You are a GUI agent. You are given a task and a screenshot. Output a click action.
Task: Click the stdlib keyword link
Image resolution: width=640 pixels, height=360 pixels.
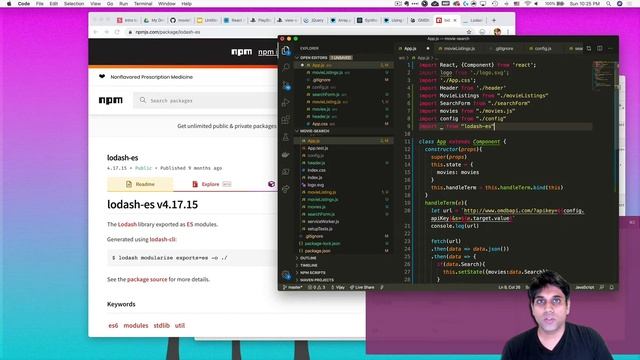(162, 325)
